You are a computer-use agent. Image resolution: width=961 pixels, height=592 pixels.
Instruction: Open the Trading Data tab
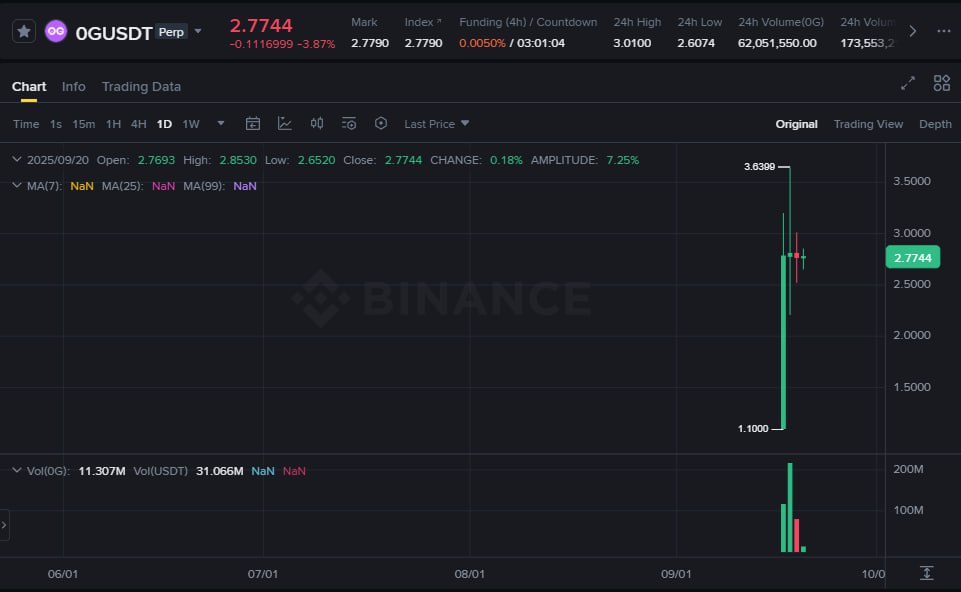[x=141, y=86]
